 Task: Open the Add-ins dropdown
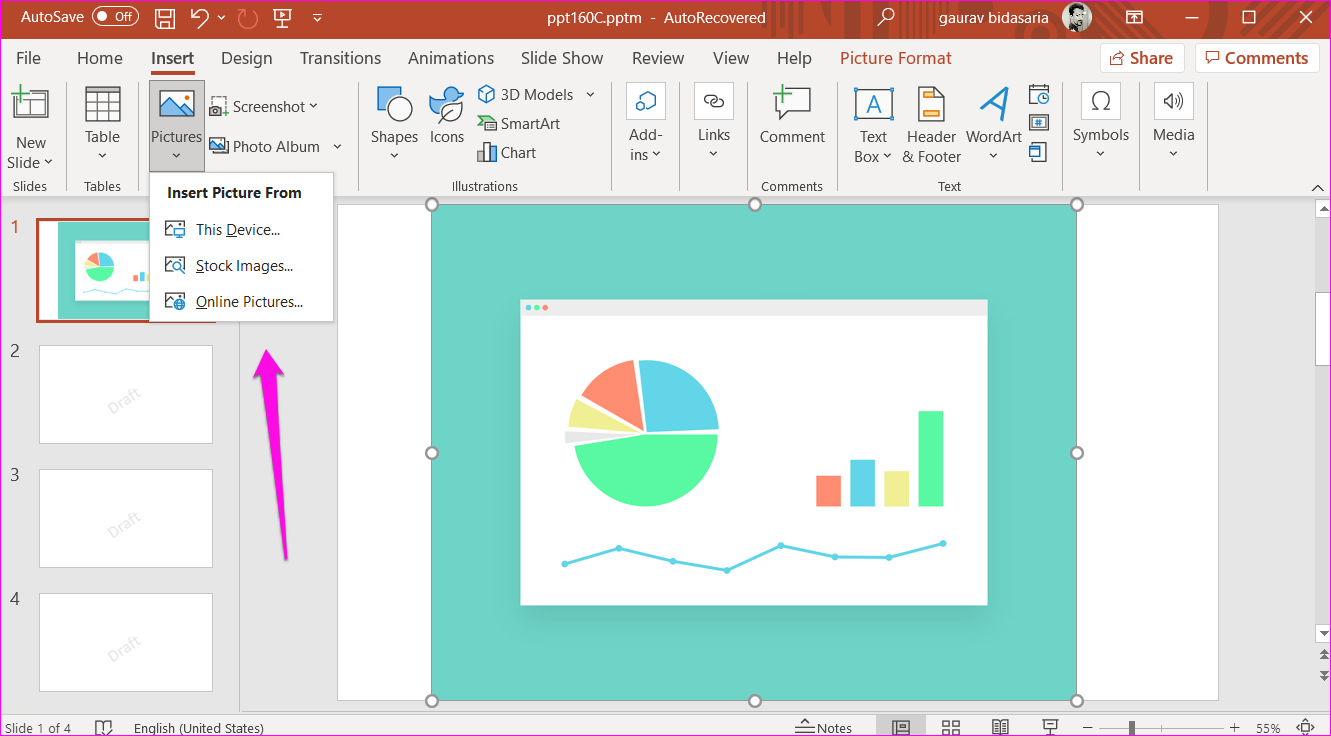(x=646, y=124)
